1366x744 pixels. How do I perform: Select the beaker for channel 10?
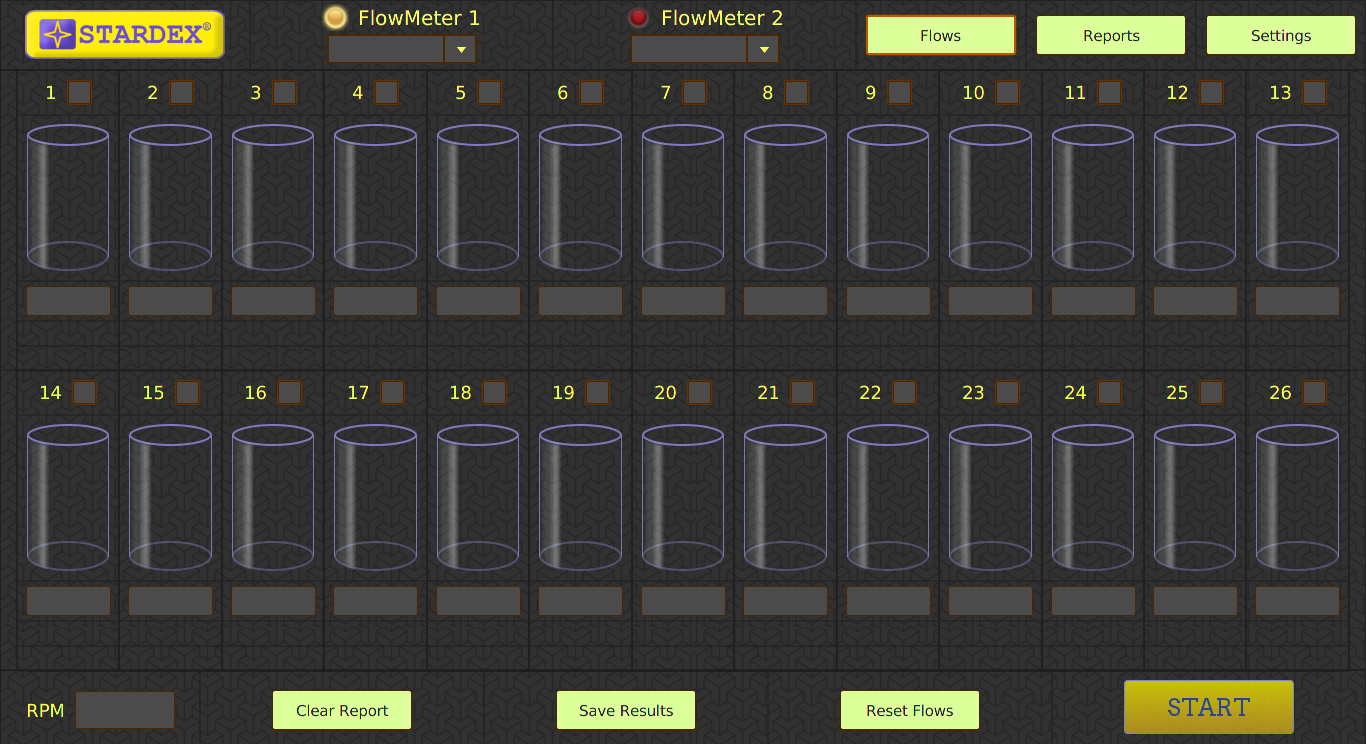tap(990, 197)
